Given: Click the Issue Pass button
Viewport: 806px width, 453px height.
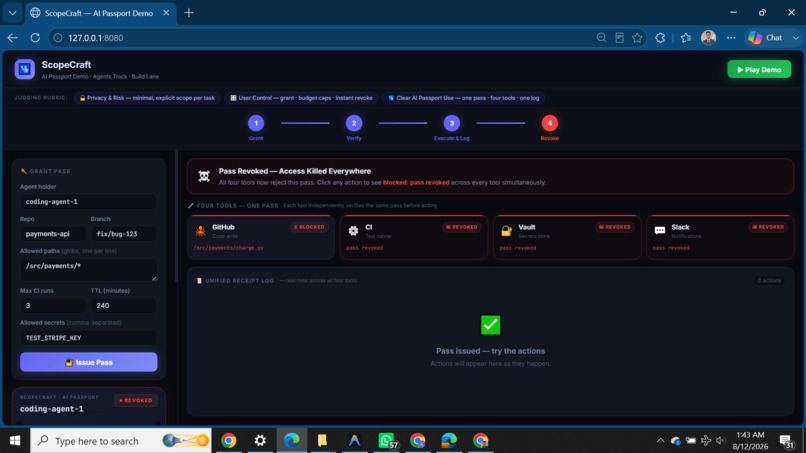Looking at the screenshot, I should pos(88,362).
